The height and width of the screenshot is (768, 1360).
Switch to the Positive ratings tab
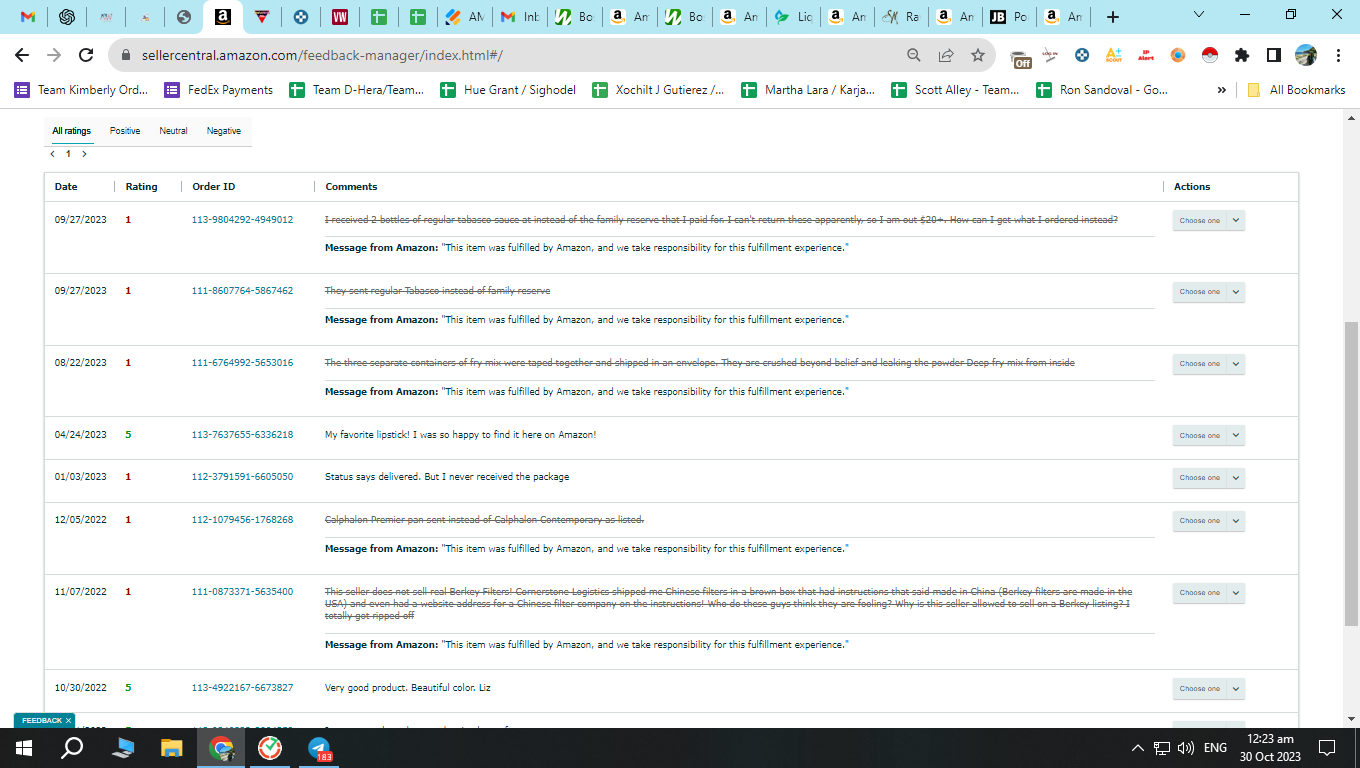pos(125,131)
